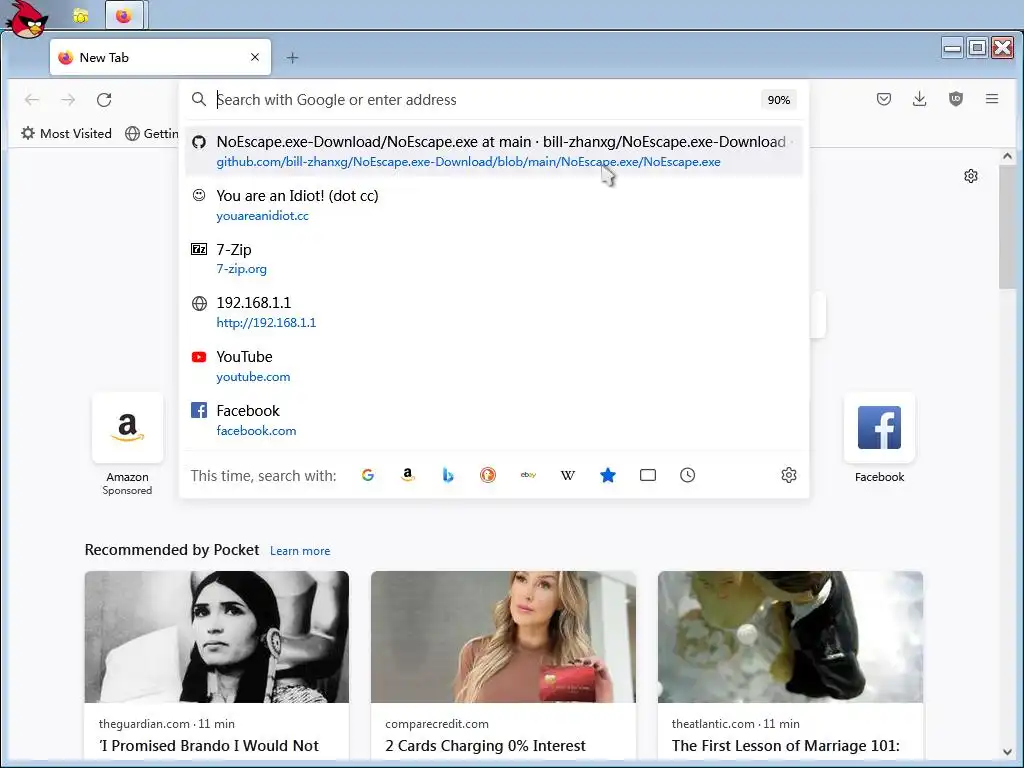This screenshot has height=768, width=1024.
Task: Select the Facebook suggestion in dropdown
Action: [x=494, y=420]
